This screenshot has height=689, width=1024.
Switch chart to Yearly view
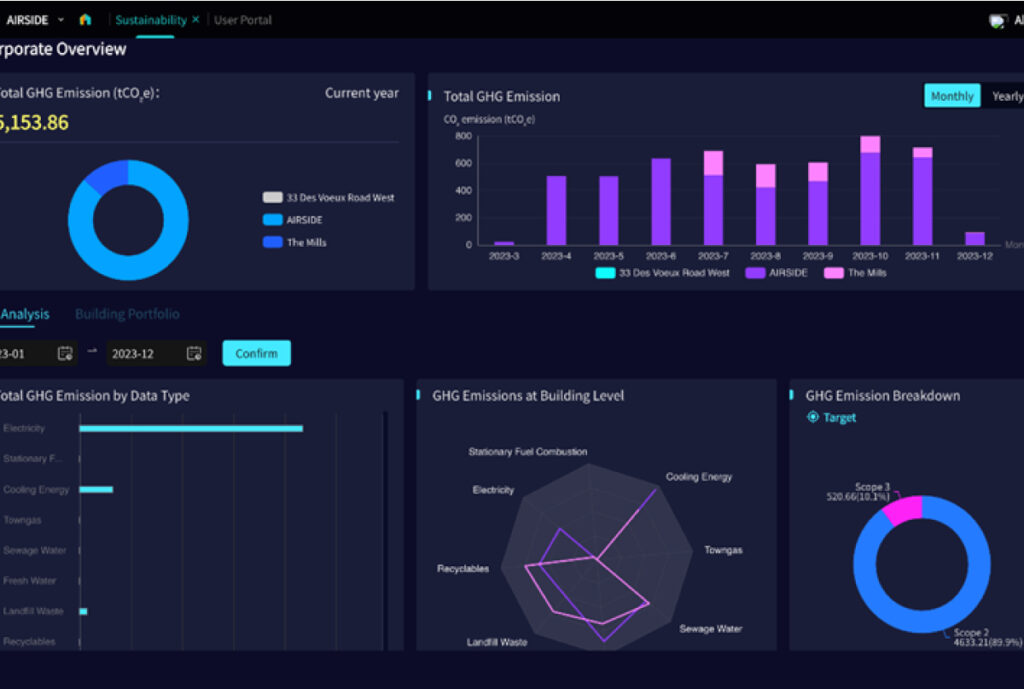(x=1005, y=96)
